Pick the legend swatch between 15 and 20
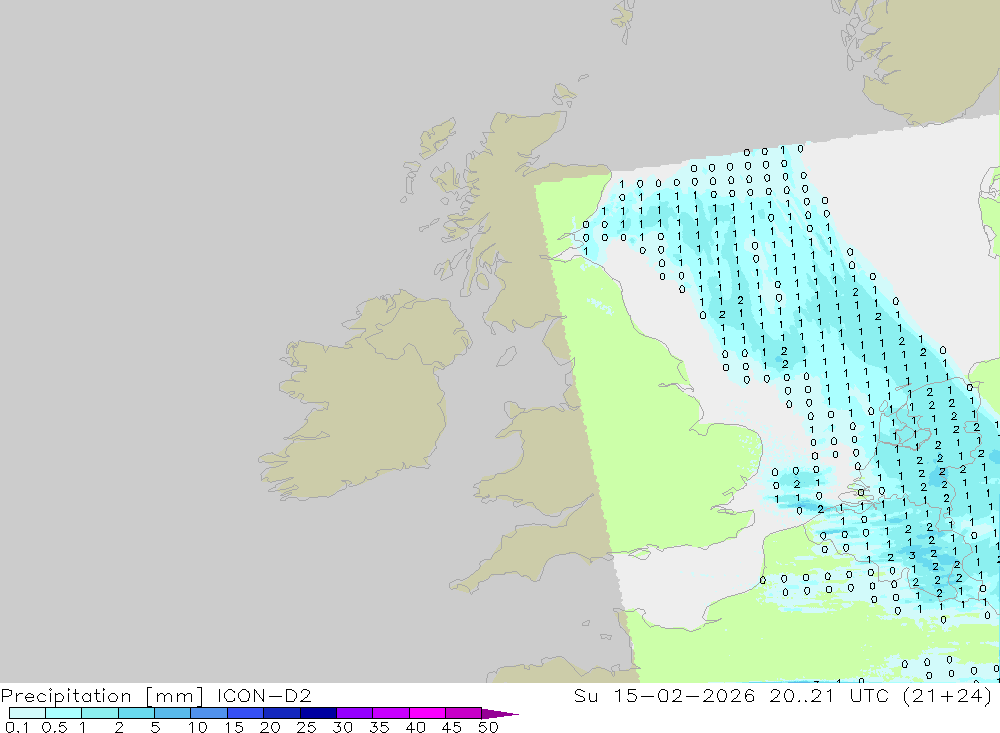 point(245,713)
